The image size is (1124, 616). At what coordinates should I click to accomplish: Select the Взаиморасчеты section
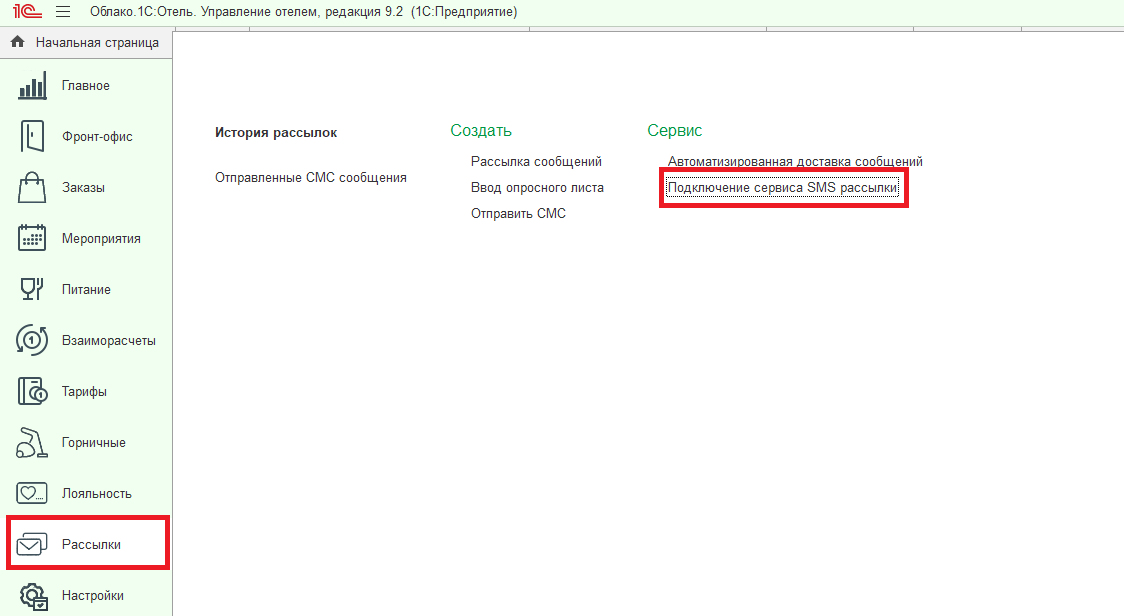[x=108, y=340]
